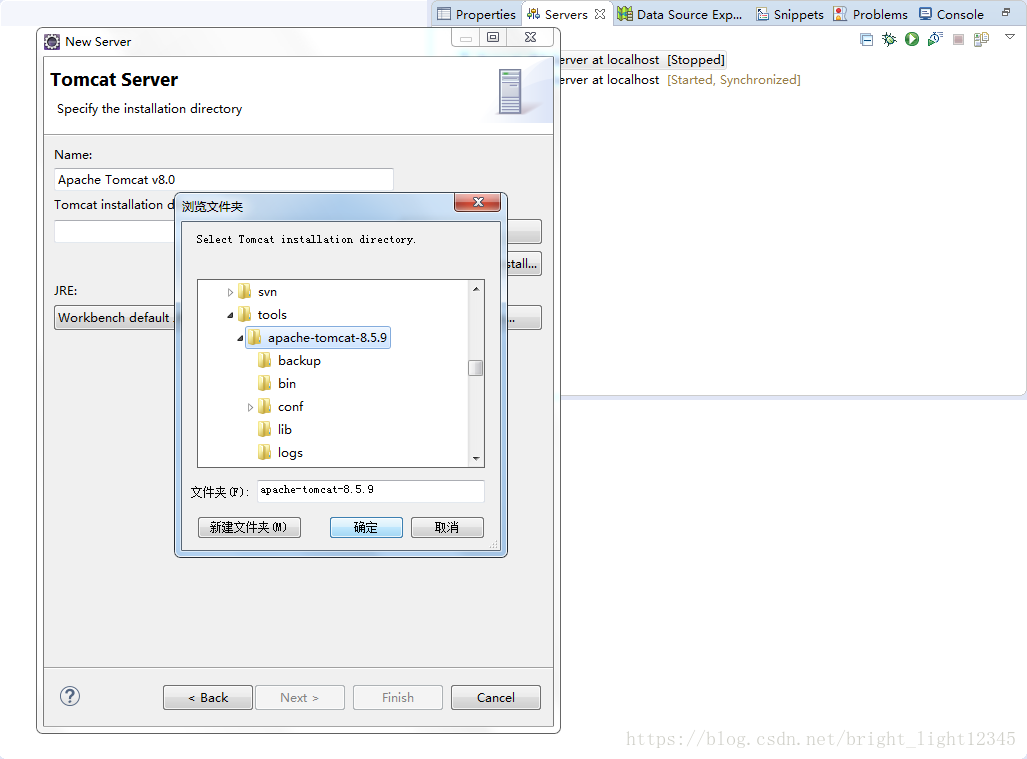Viewport: 1027px width, 759px height.
Task: Expand the conf folder node
Action: coord(250,407)
